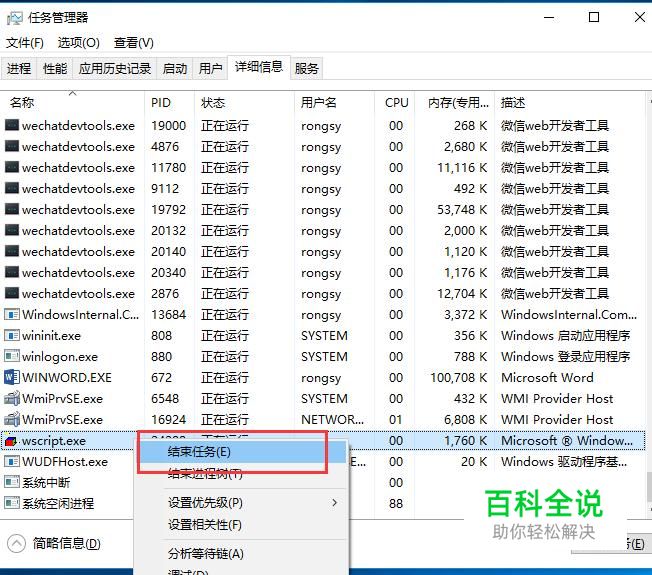Sort by the PID column header
The width and height of the screenshot is (652, 575).
click(x=170, y=102)
